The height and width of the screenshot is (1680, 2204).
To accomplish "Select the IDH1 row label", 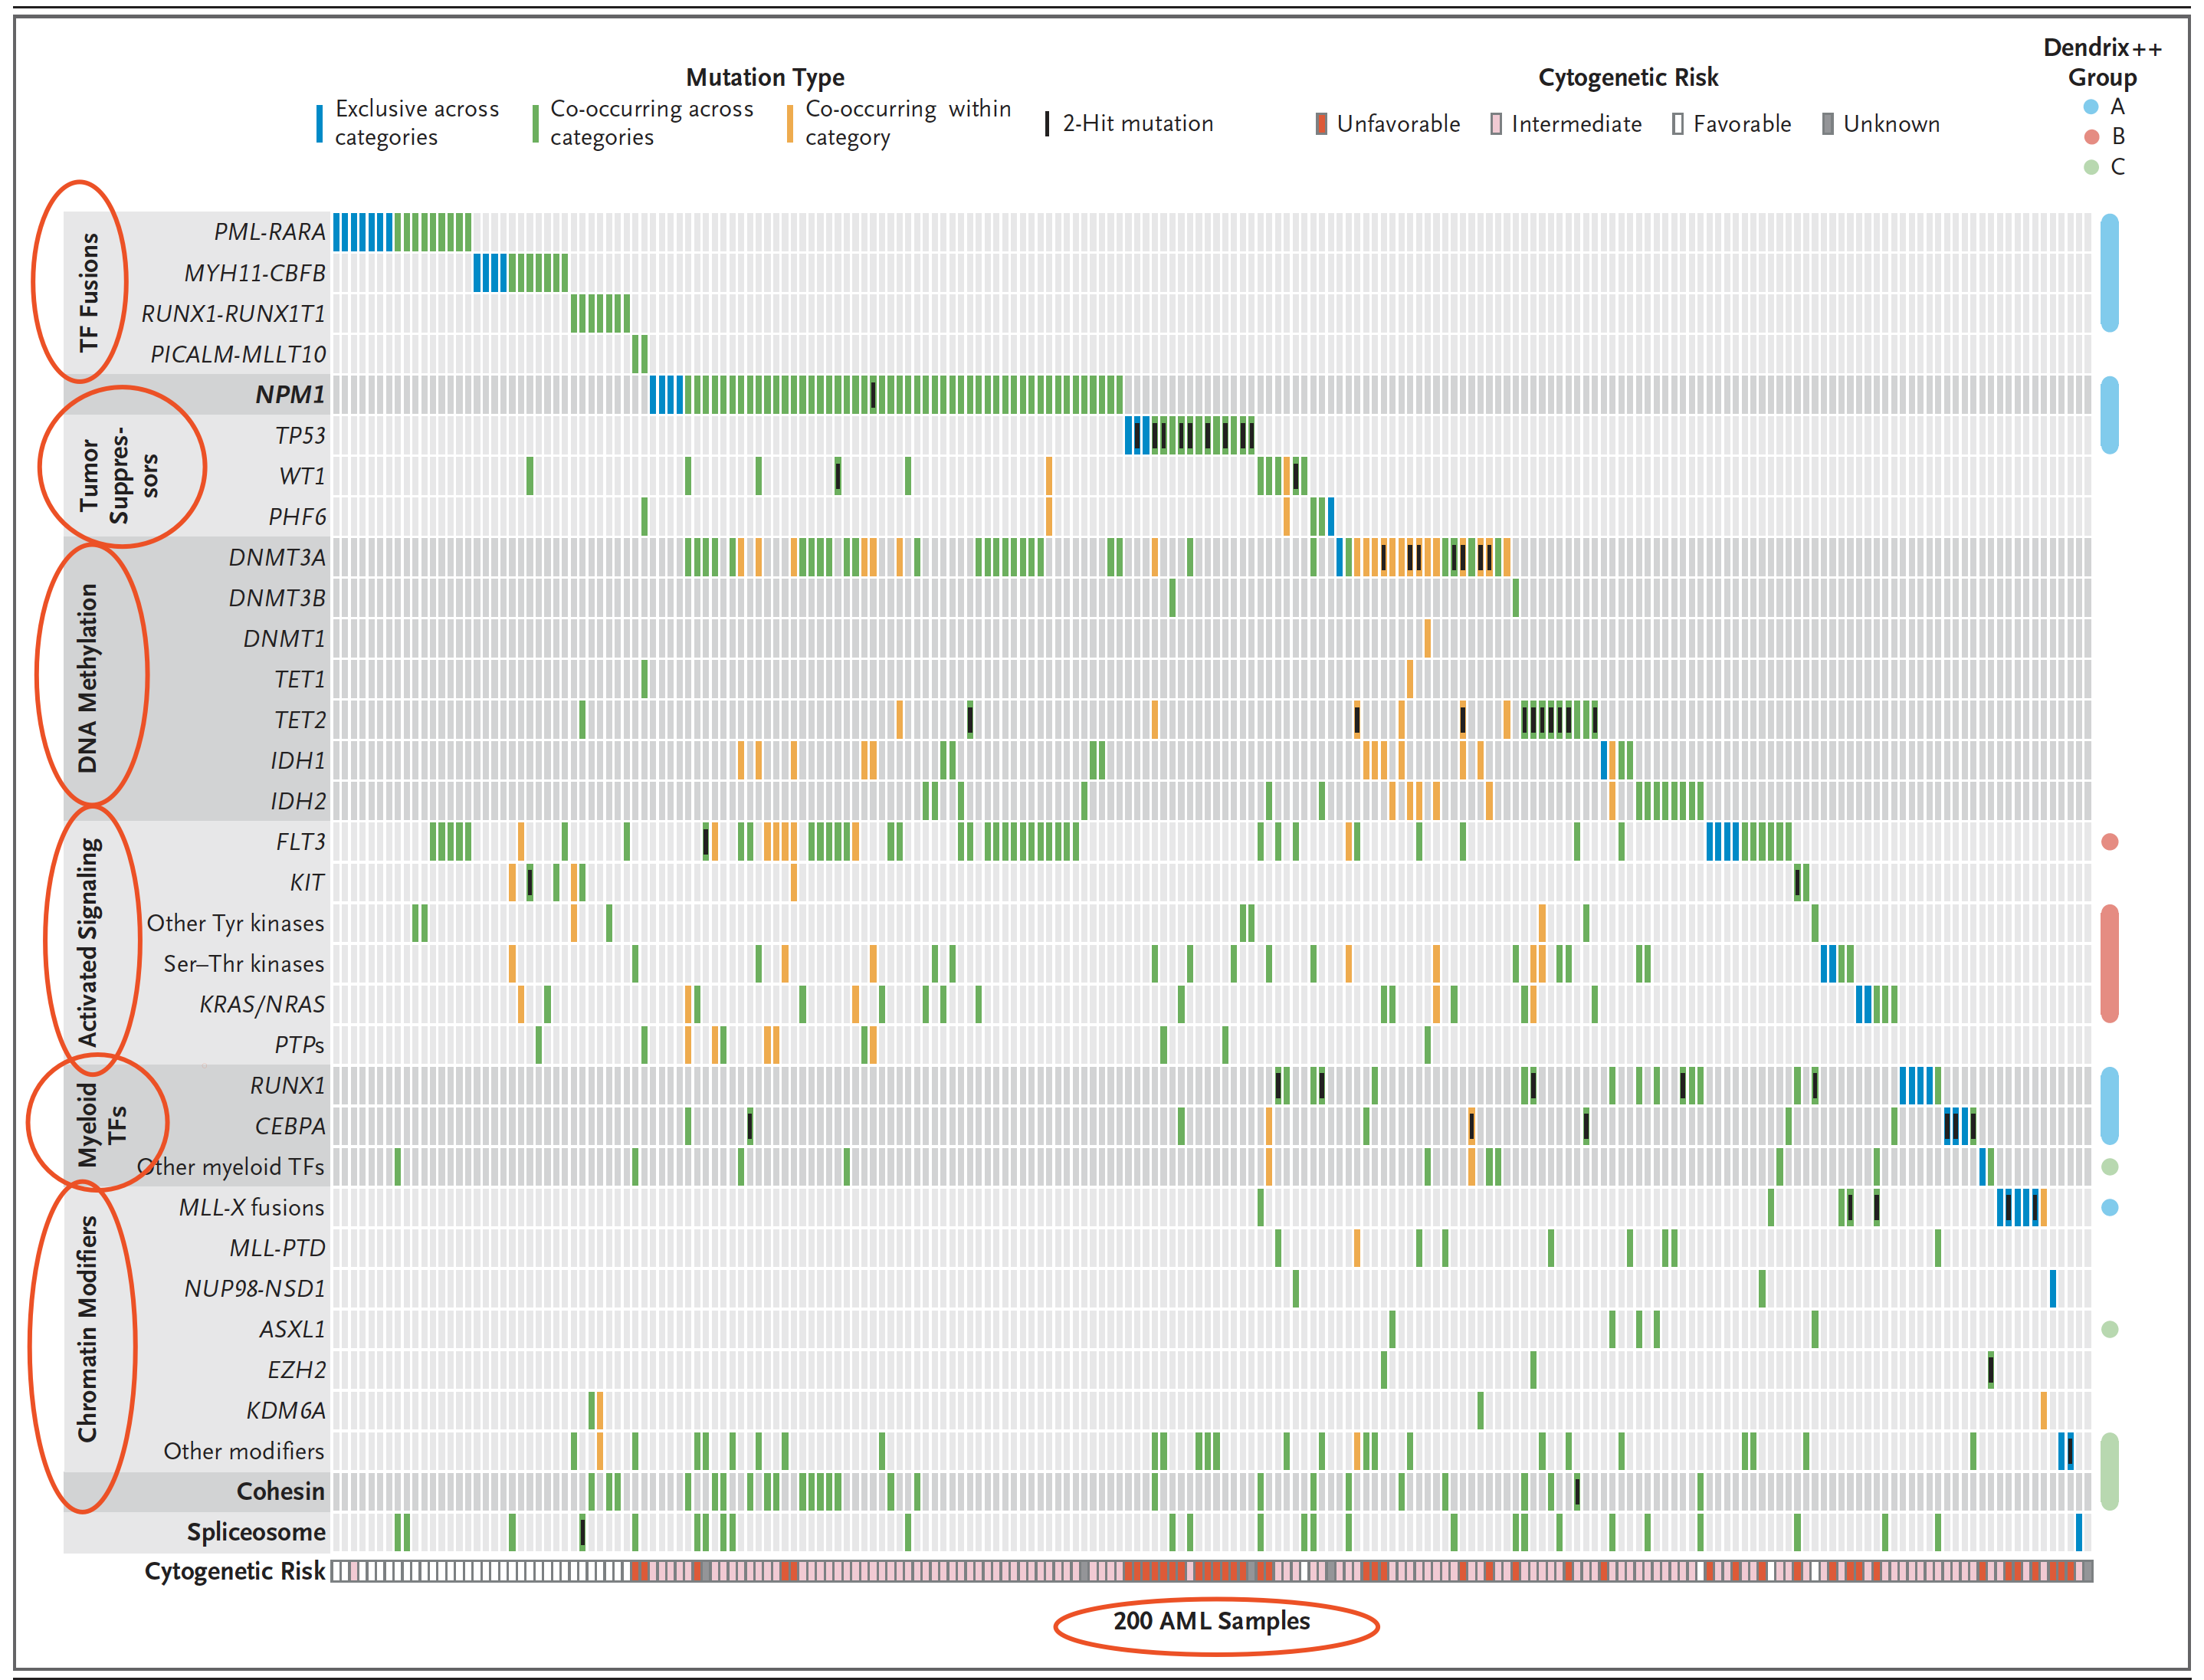I will click(298, 761).
